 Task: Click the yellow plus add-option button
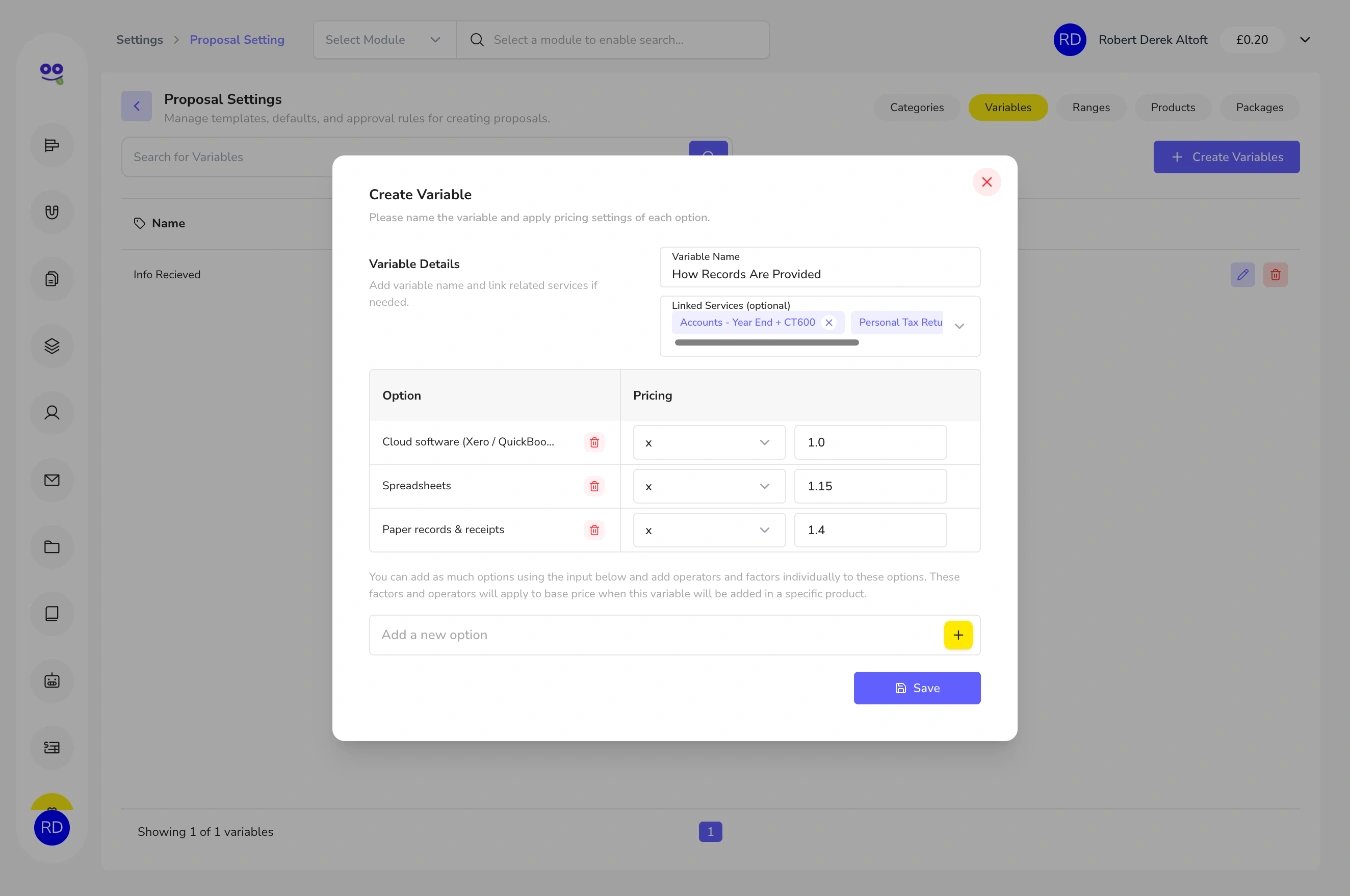(958, 635)
